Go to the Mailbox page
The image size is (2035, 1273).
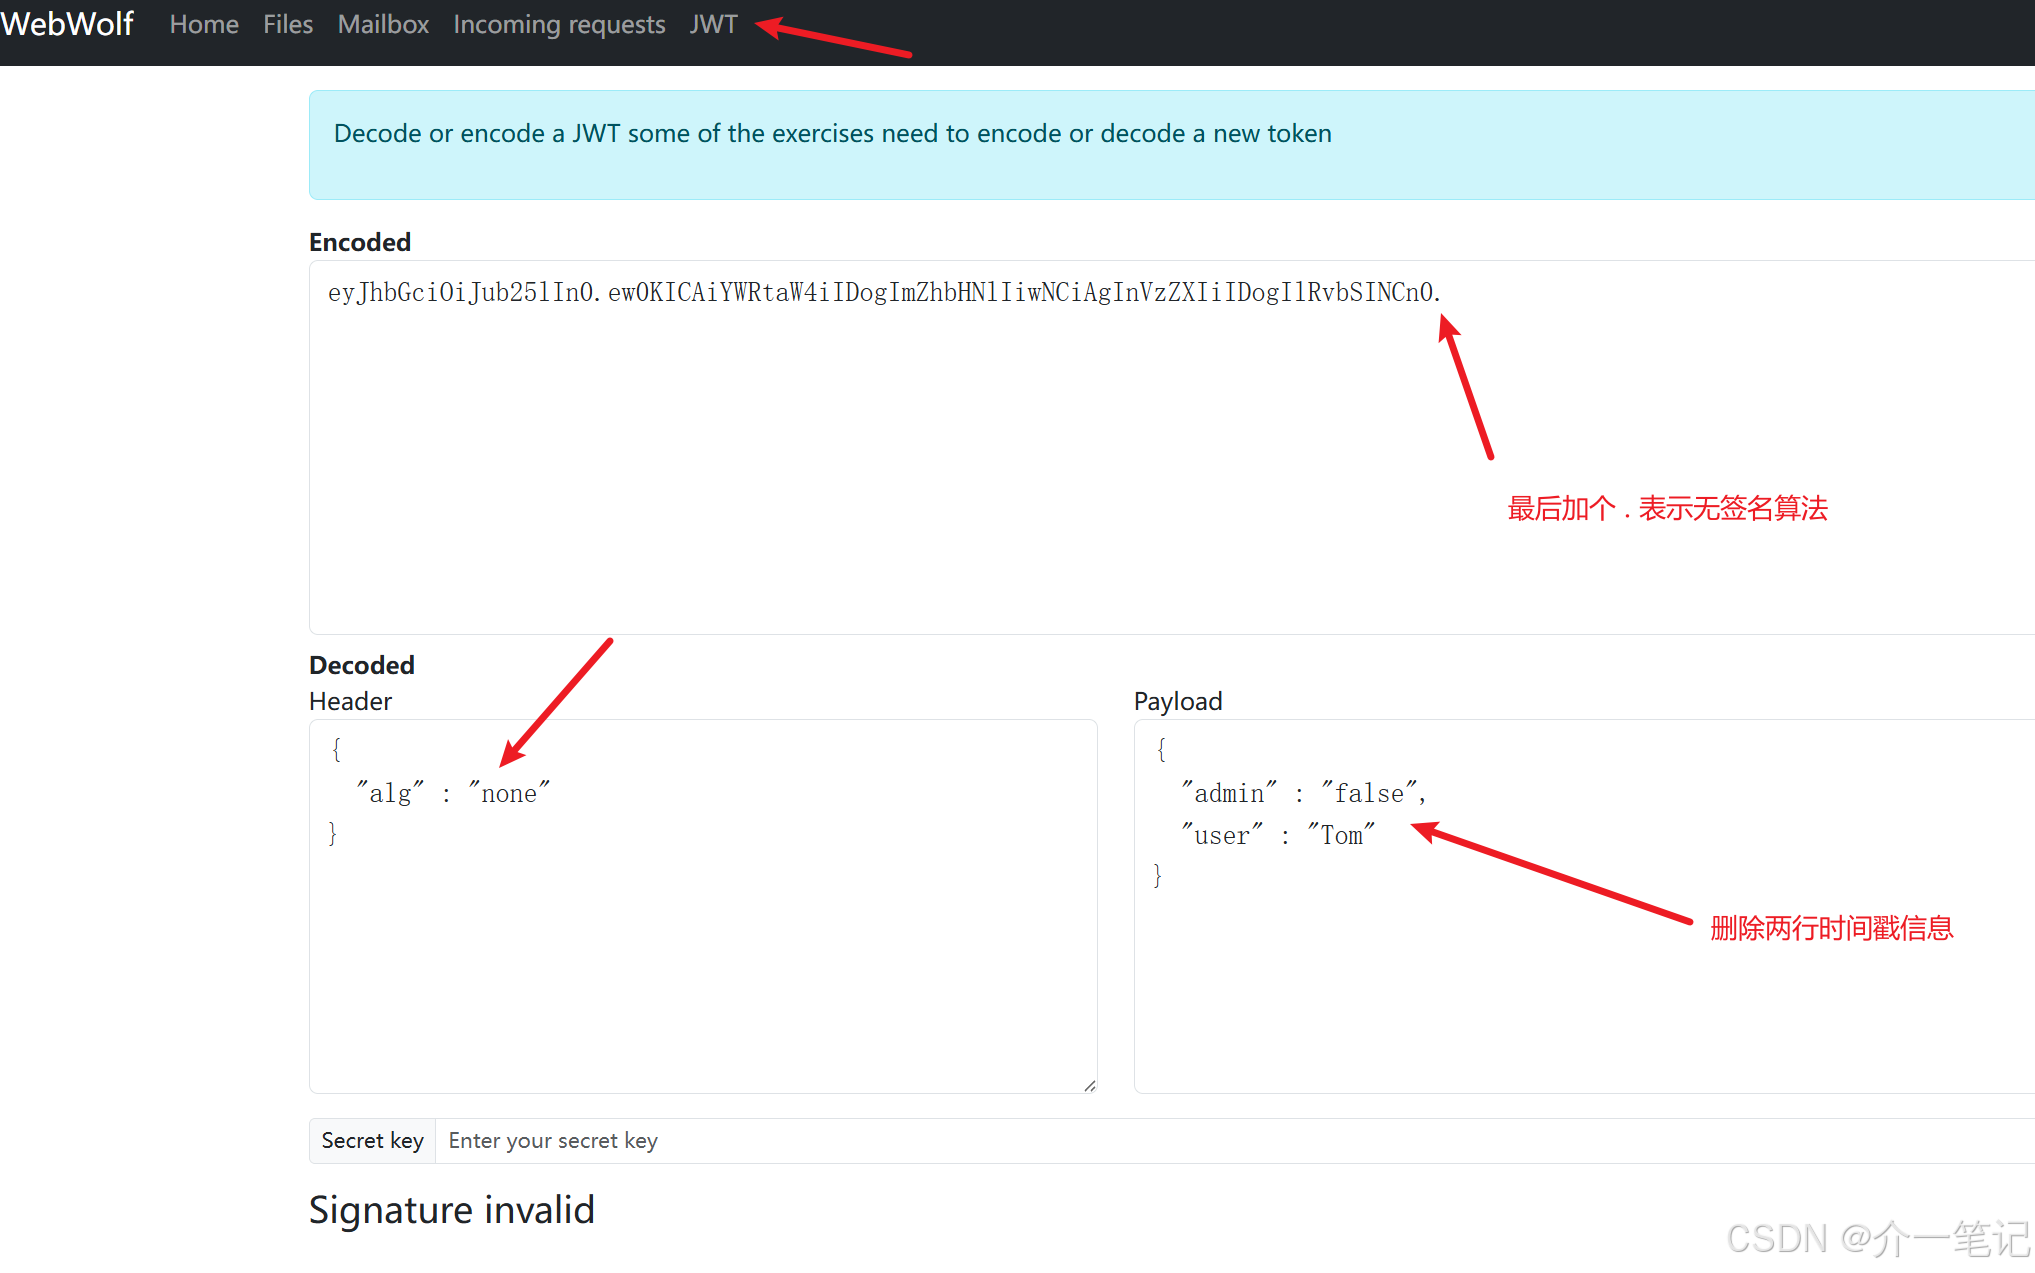(383, 24)
